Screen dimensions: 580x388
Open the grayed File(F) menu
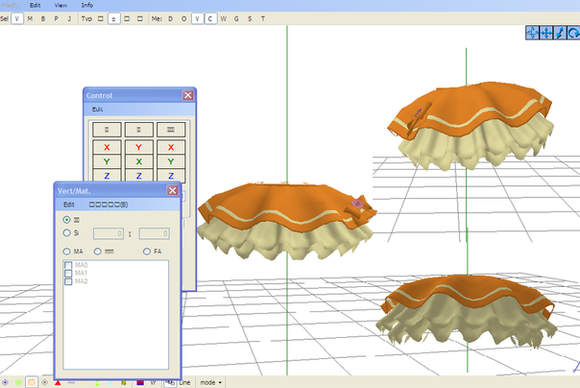[x=10, y=5]
